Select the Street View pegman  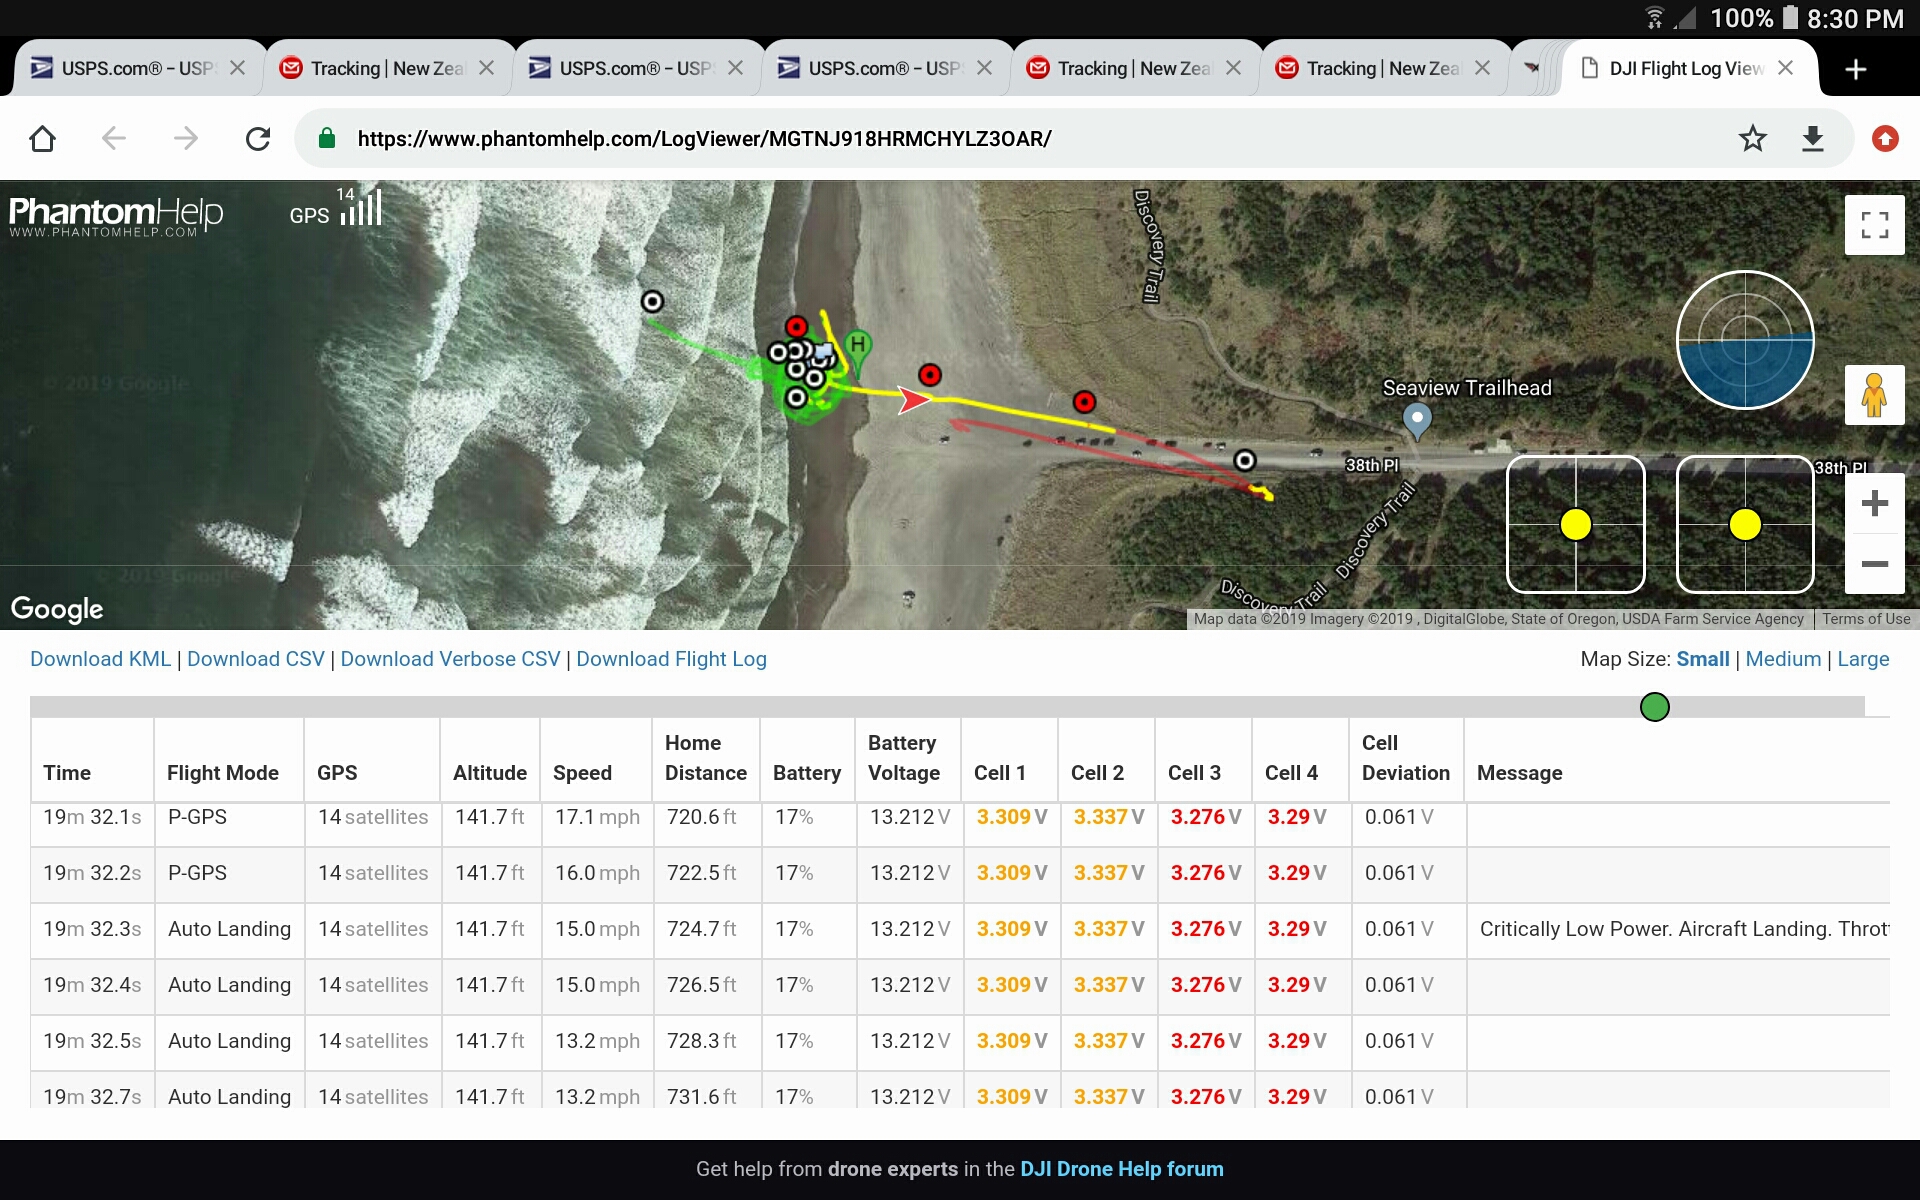pyautogui.click(x=1875, y=395)
